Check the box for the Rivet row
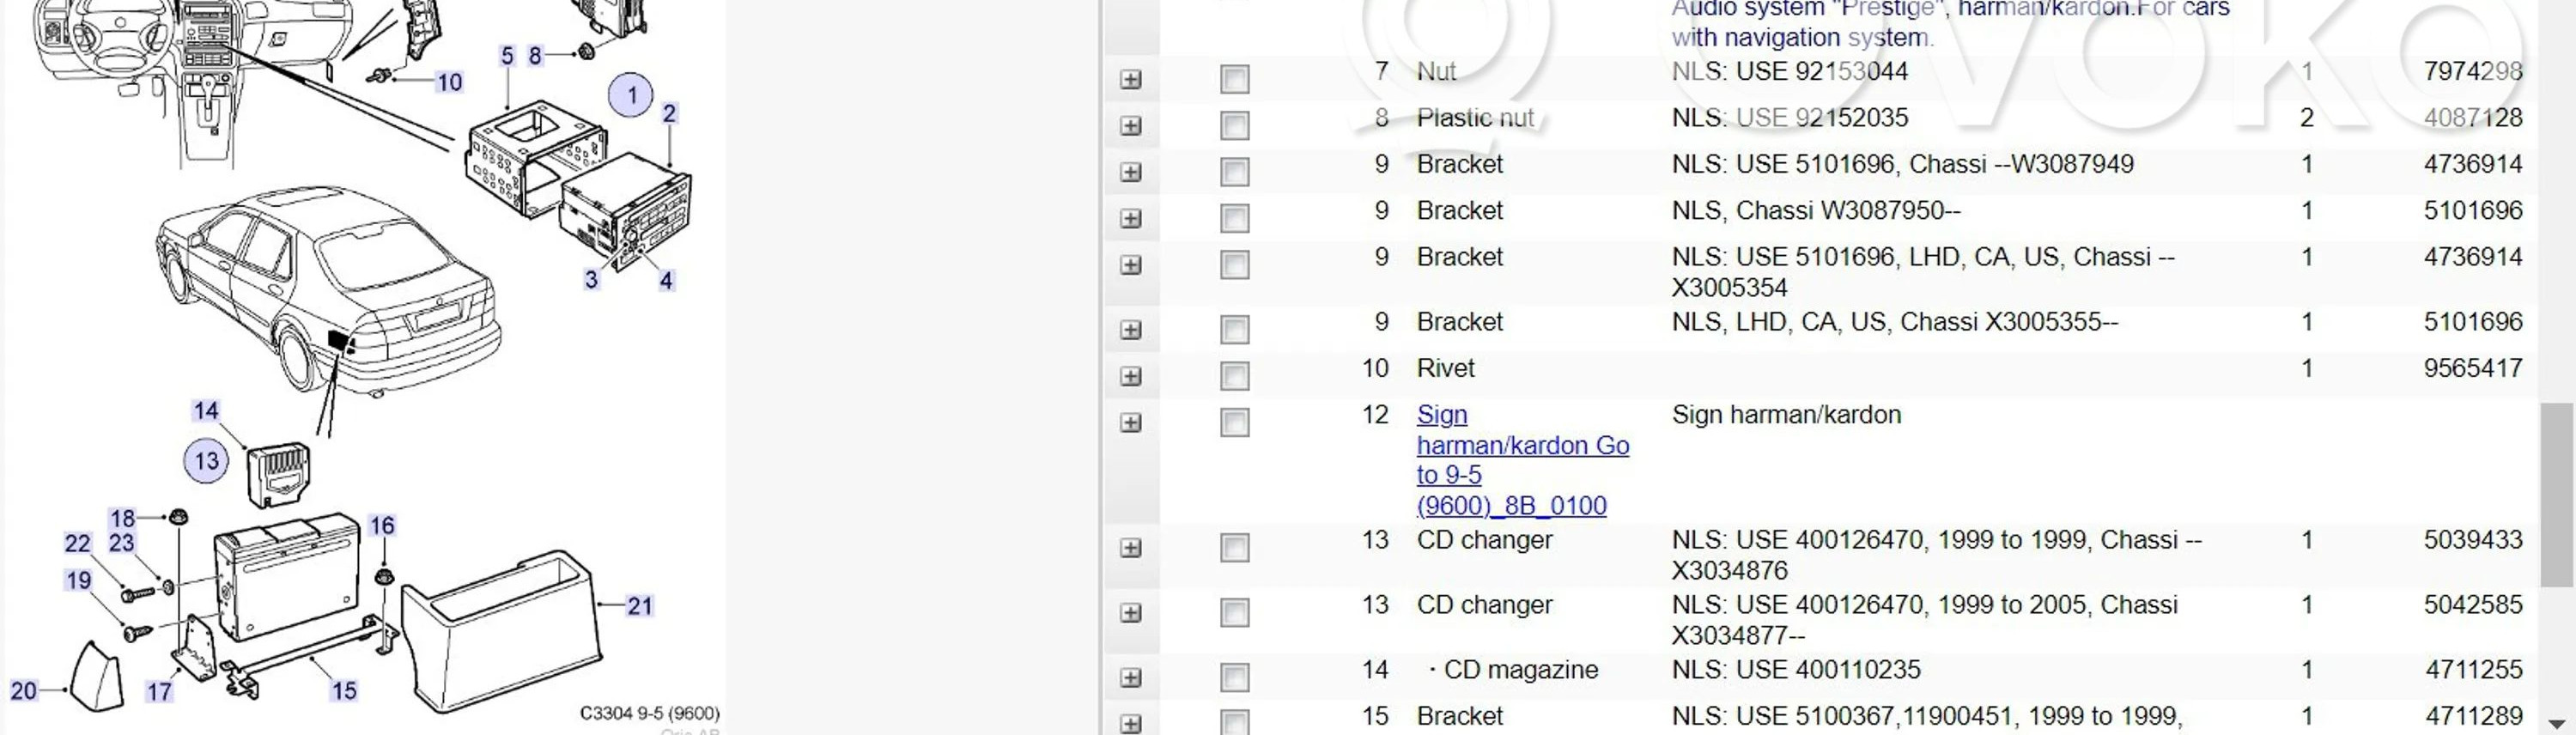Image resolution: width=2576 pixels, height=735 pixels. (x=1235, y=376)
